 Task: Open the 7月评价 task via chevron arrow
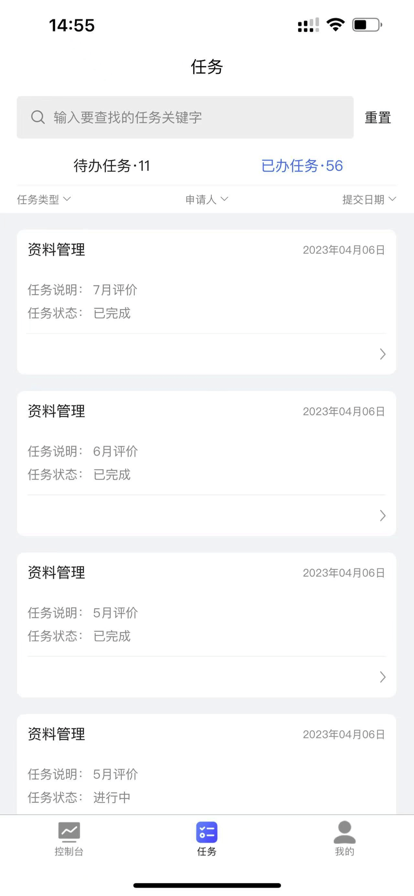click(x=383, y=354)
